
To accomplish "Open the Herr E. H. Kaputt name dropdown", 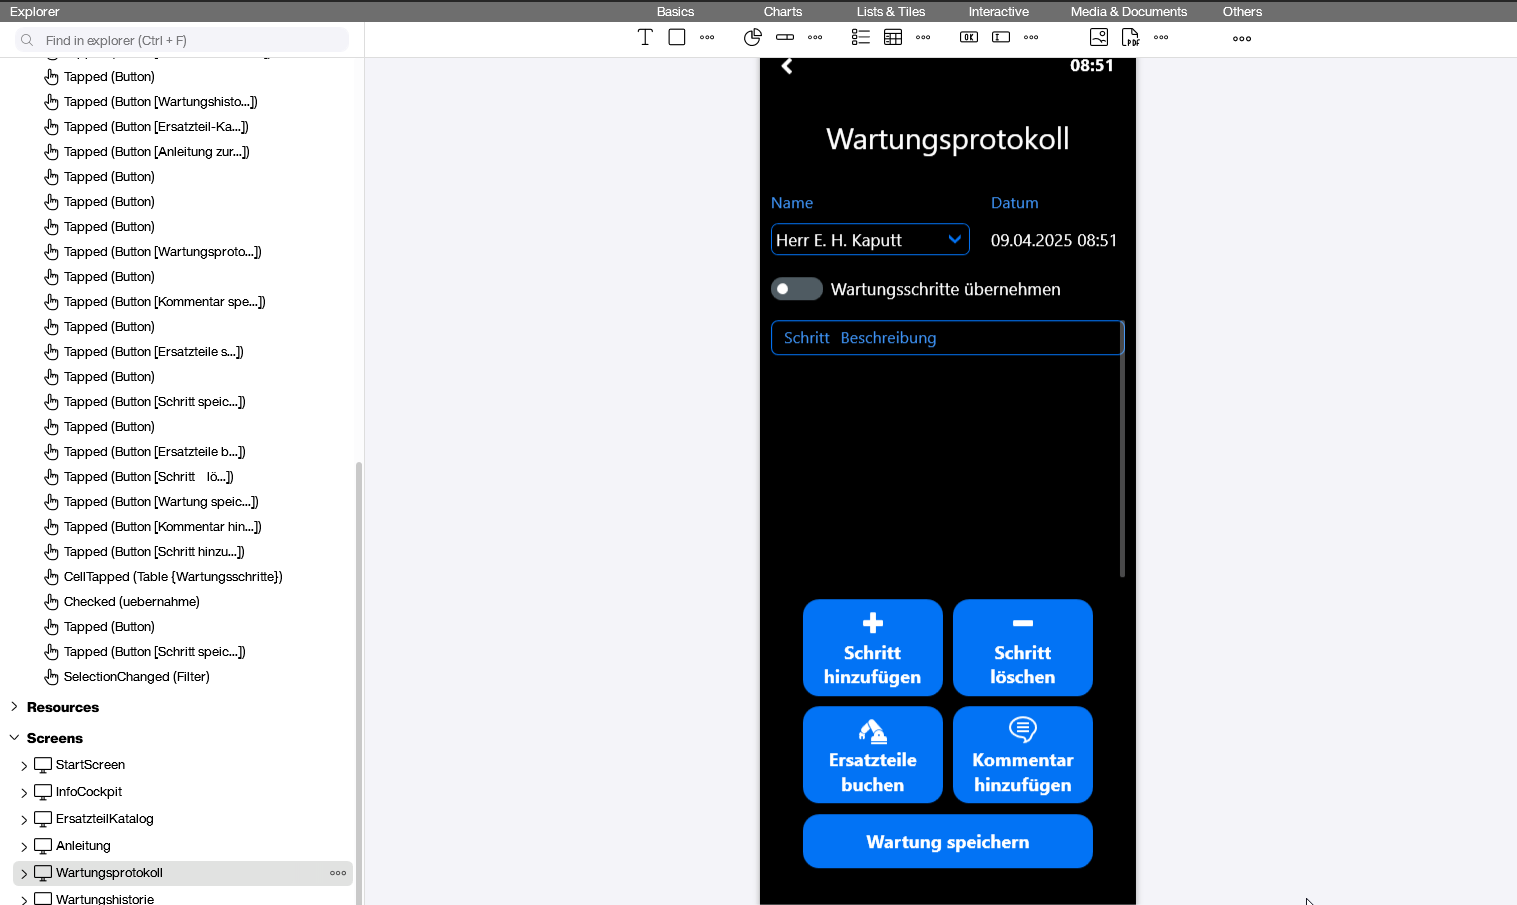I will pyautogui.click(x=869, y=239).
